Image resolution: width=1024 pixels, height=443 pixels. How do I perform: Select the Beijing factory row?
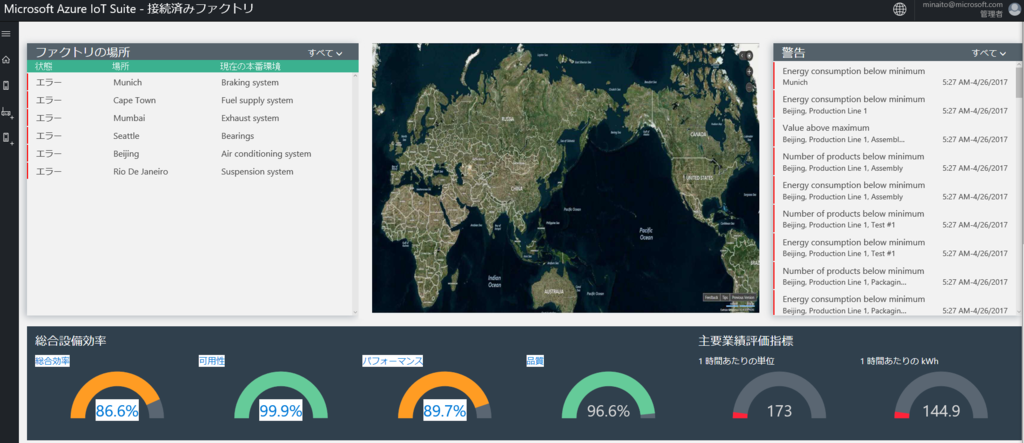(189, 154)
